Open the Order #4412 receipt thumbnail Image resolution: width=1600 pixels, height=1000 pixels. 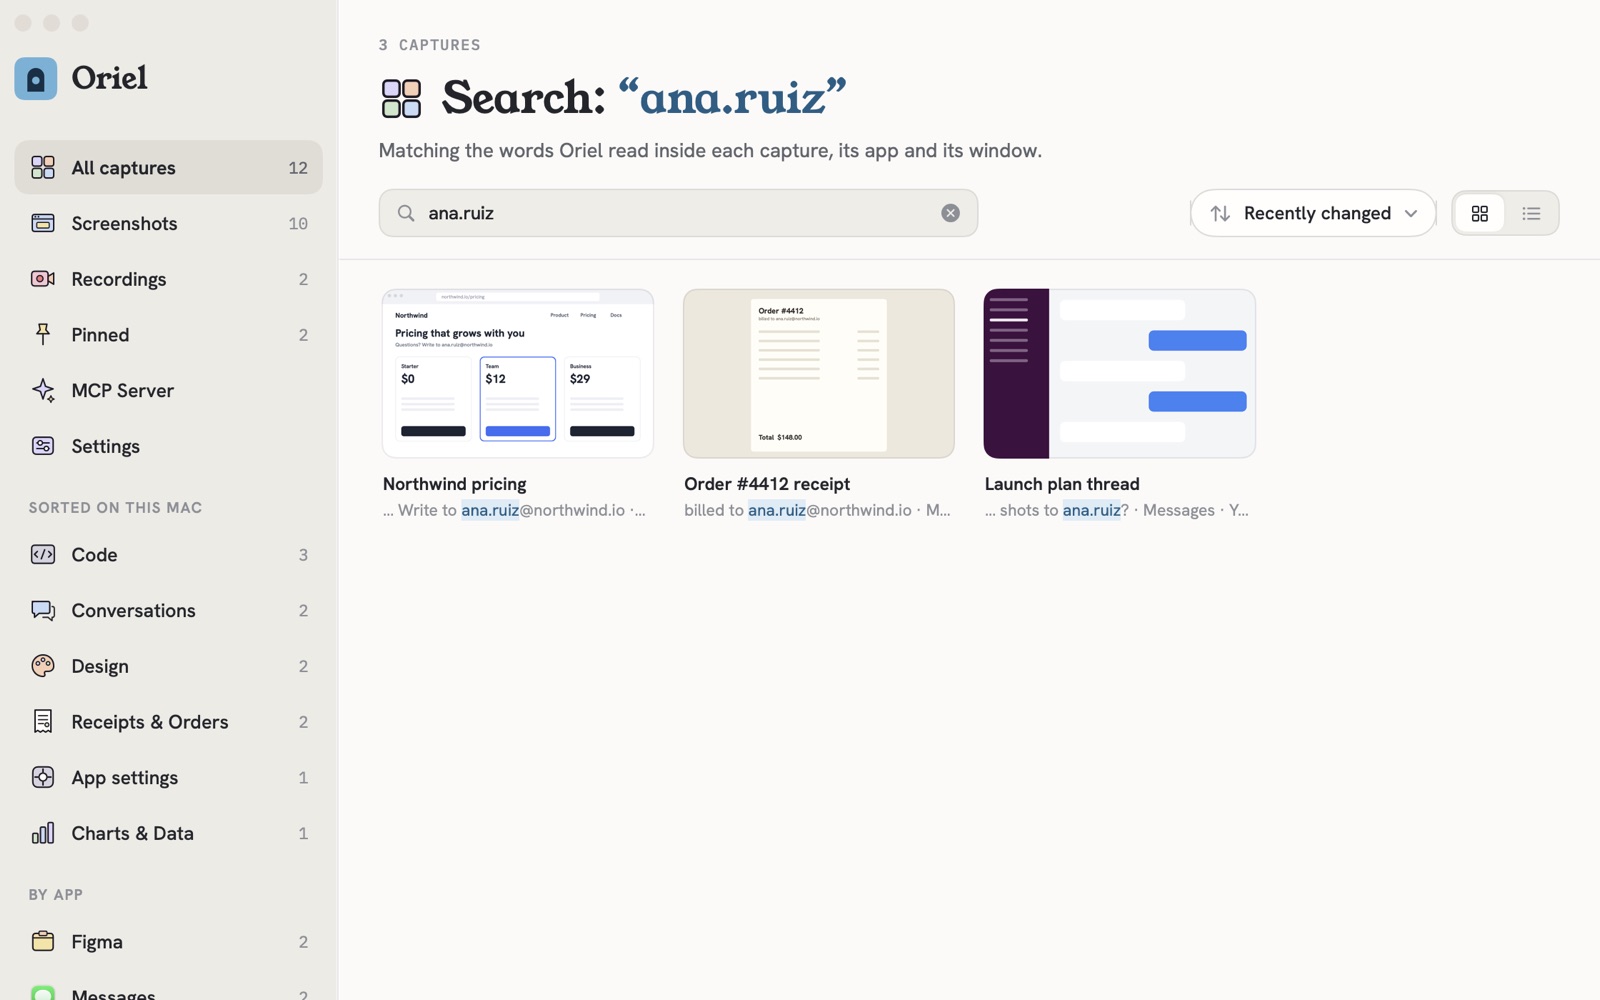[x=818, y=373]
